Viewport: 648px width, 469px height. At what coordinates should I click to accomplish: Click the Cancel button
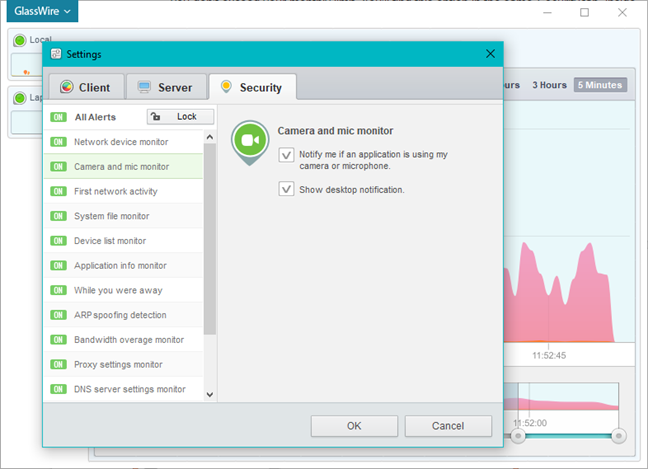(x=448, y=426)
